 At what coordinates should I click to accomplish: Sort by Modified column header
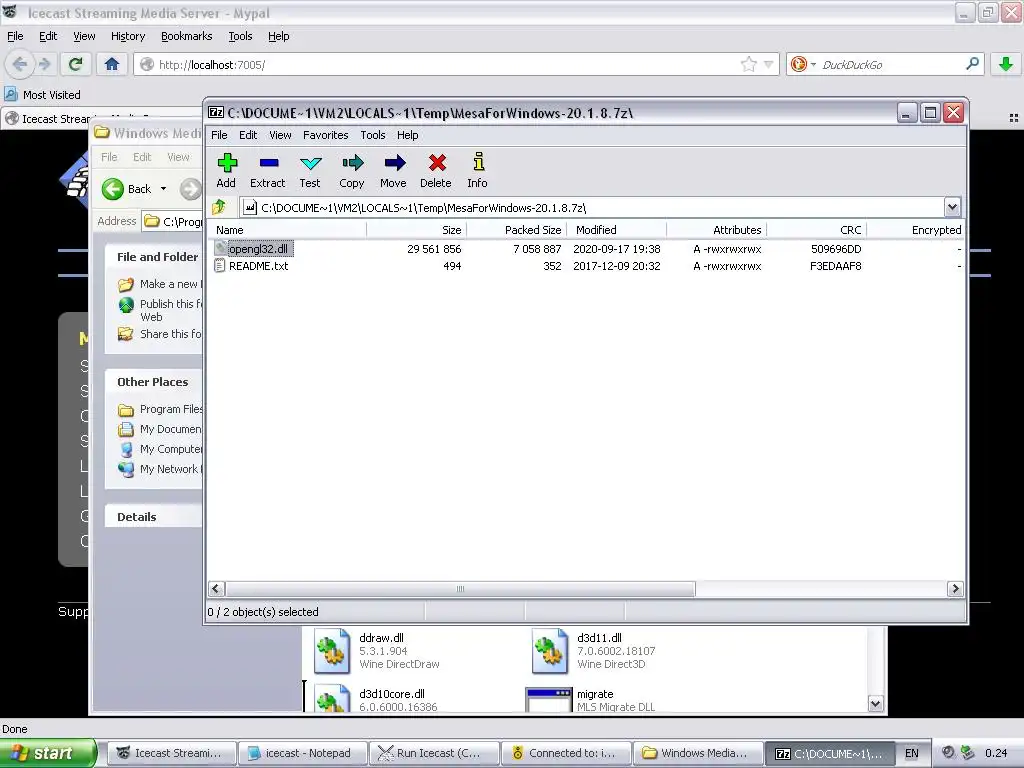[x=616, y=230]
